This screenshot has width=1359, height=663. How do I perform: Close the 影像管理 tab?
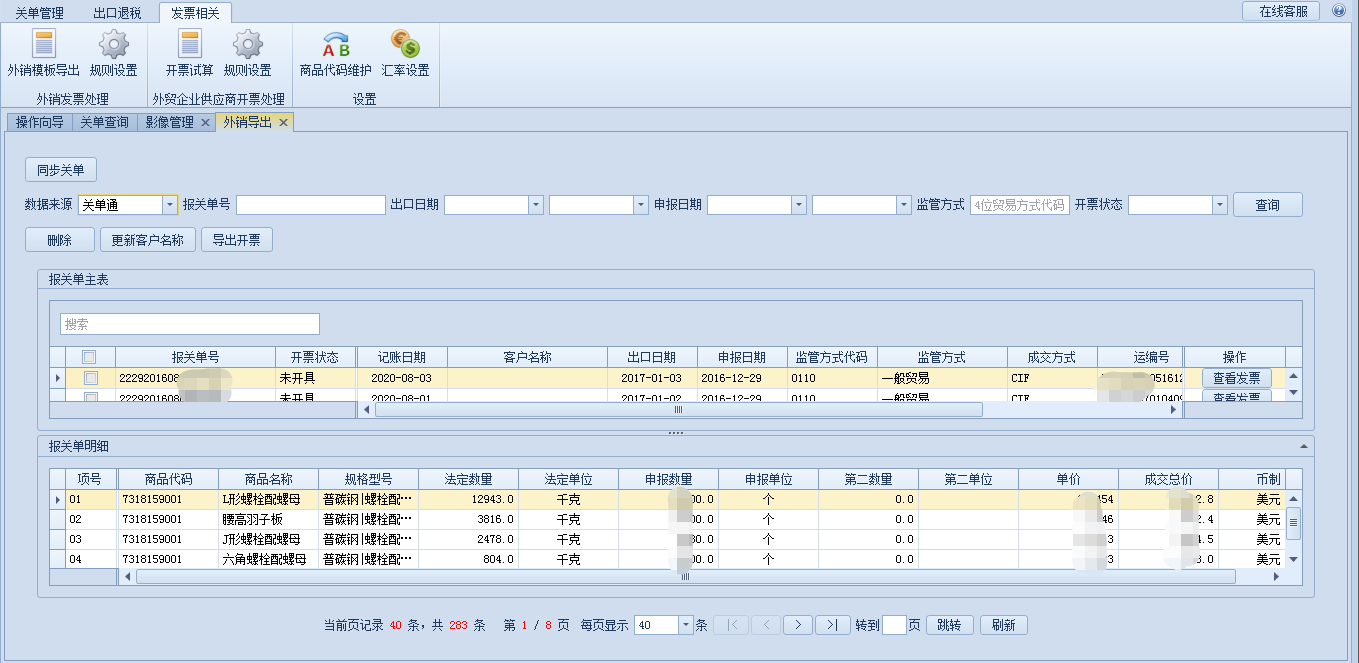(x=205, y=122)
